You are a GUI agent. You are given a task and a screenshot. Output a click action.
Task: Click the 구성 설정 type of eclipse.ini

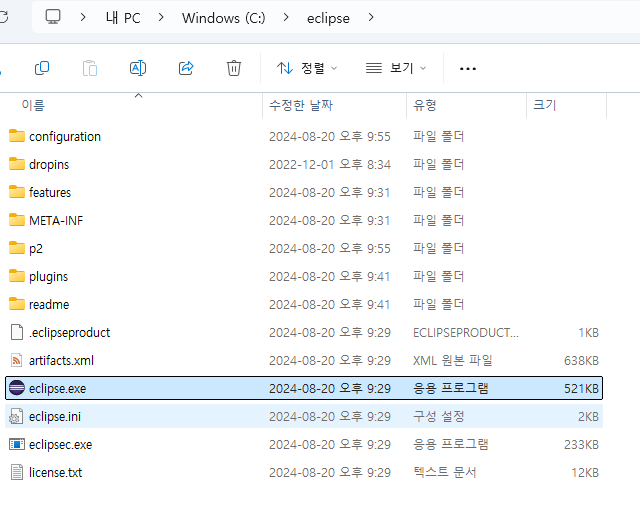click(x=438, y=416)
